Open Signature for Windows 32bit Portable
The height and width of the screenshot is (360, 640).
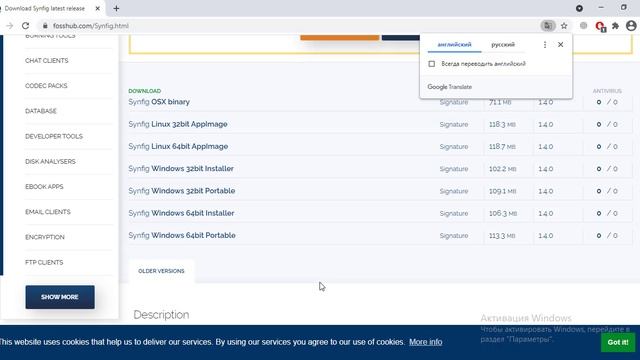coord(454,191)
